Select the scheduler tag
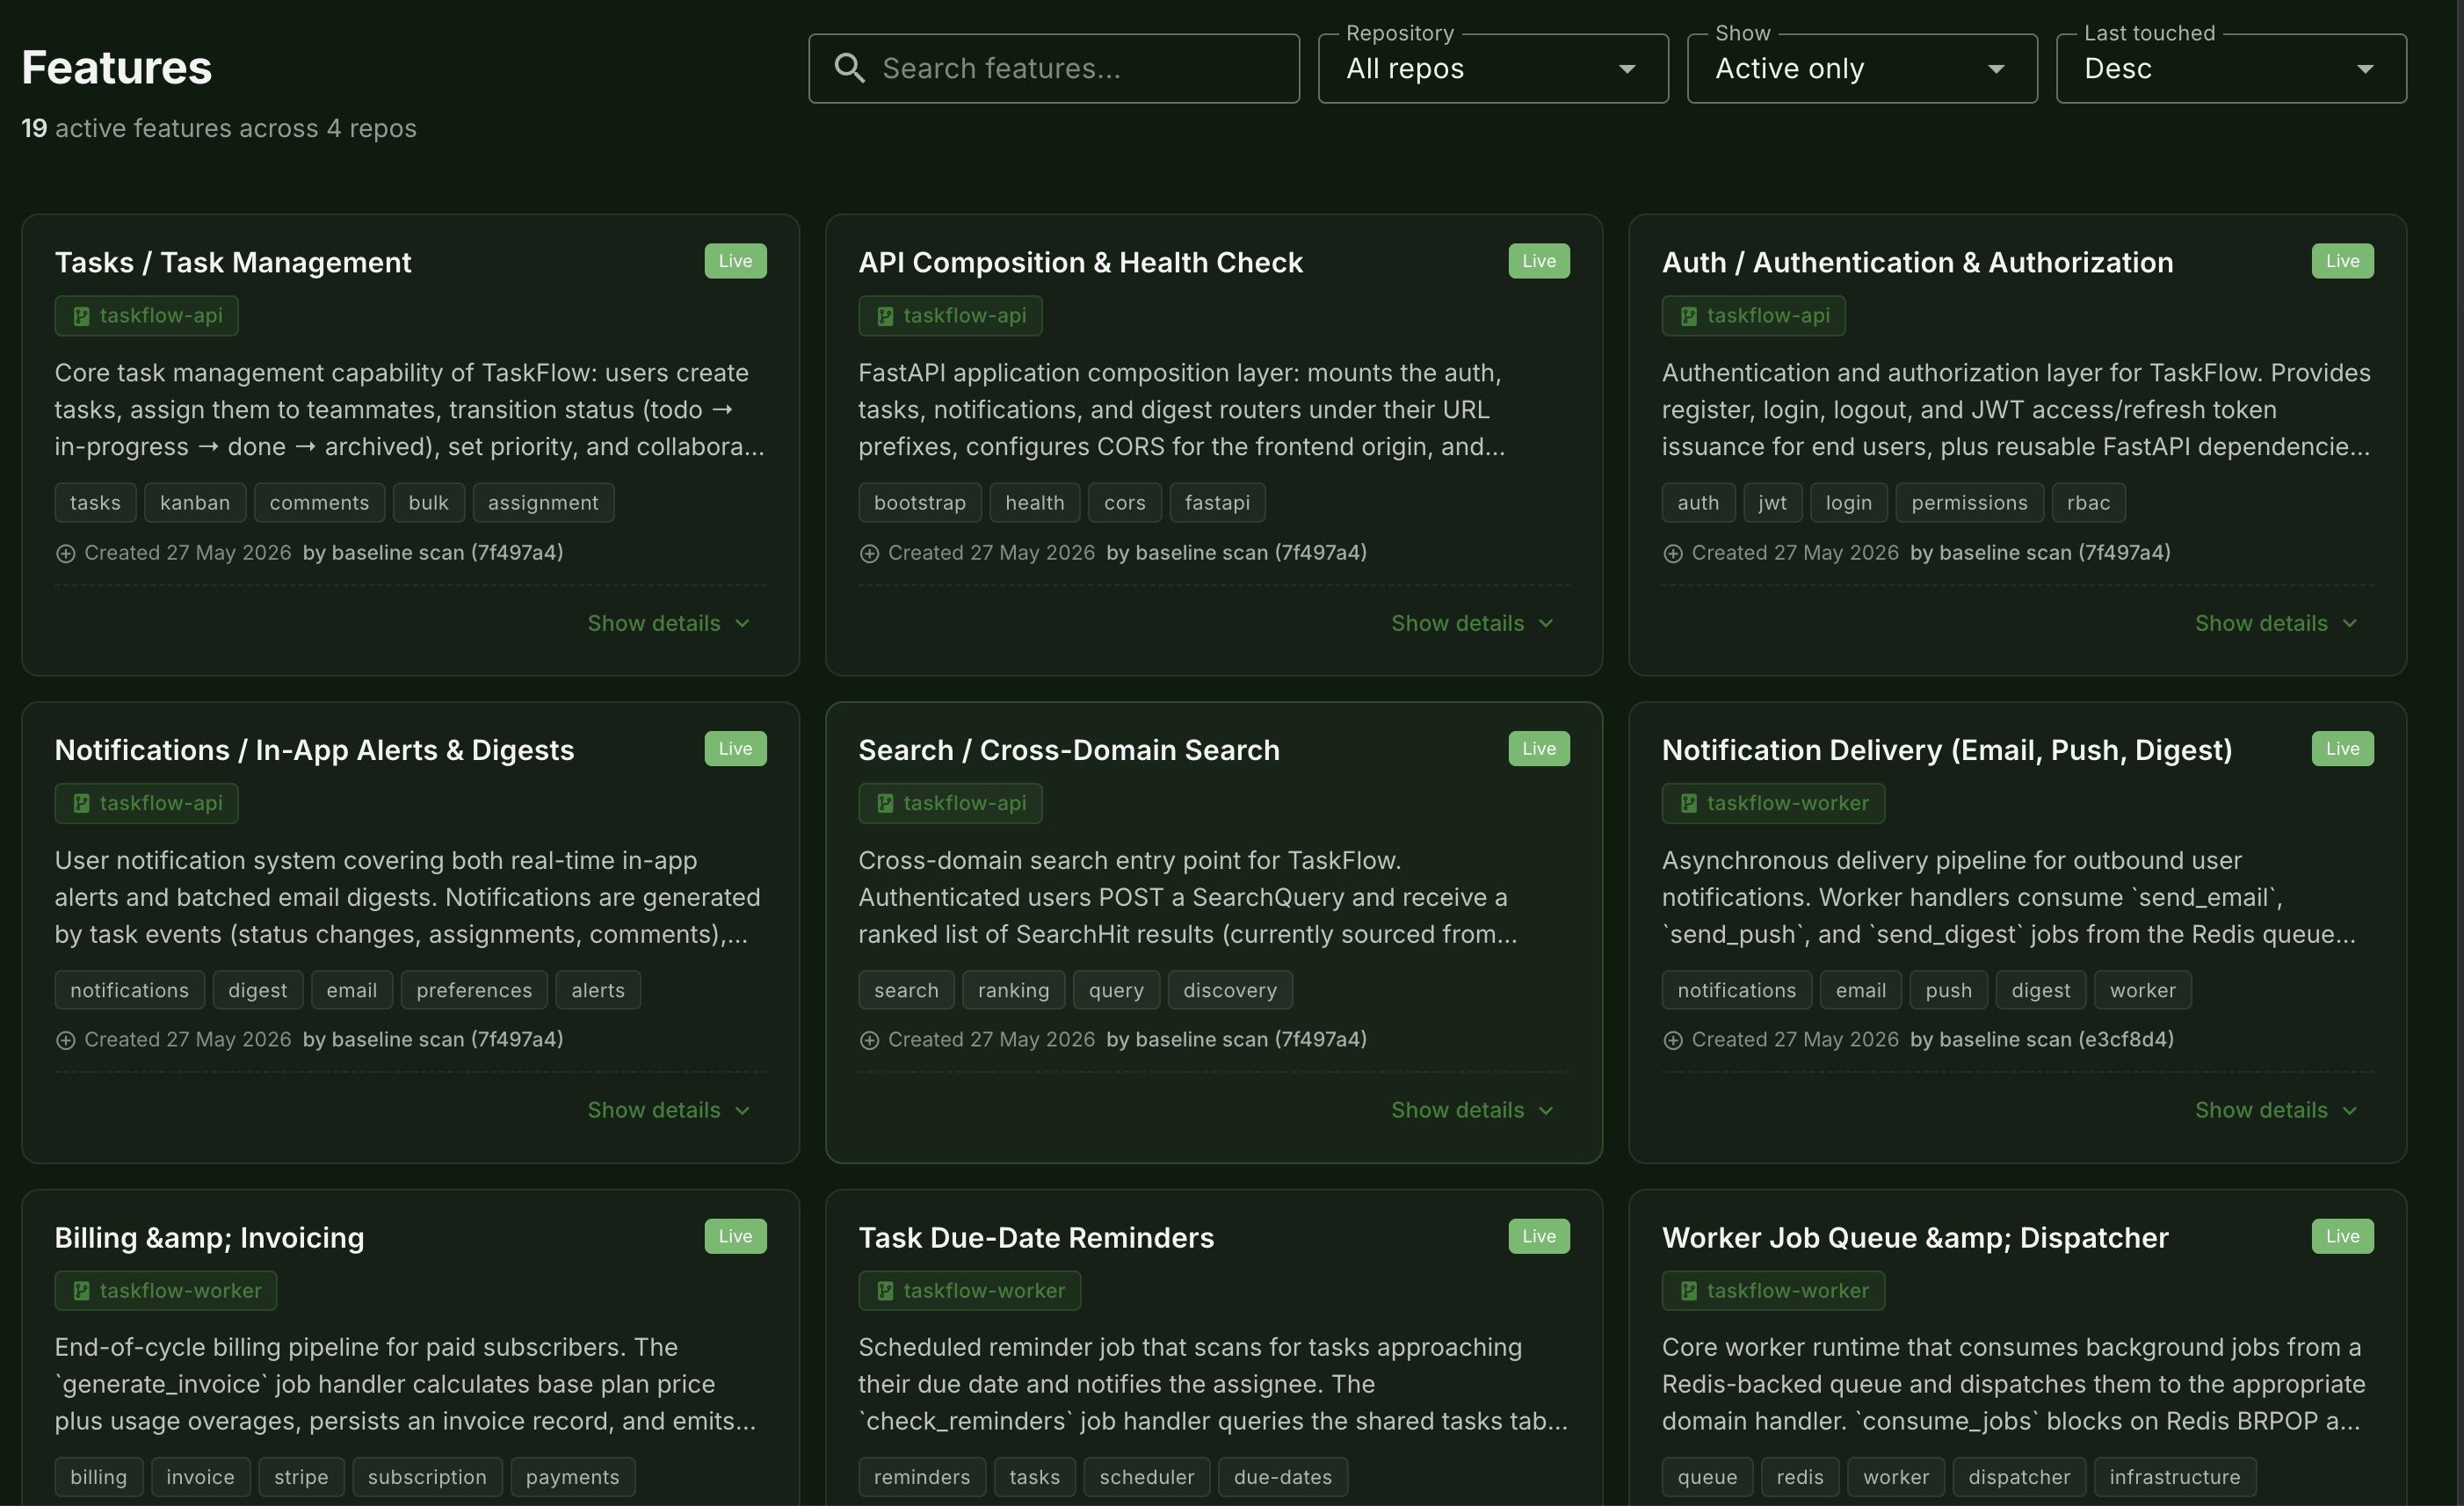This screenshot has height=1506, width=2464. point(1147,1477)
